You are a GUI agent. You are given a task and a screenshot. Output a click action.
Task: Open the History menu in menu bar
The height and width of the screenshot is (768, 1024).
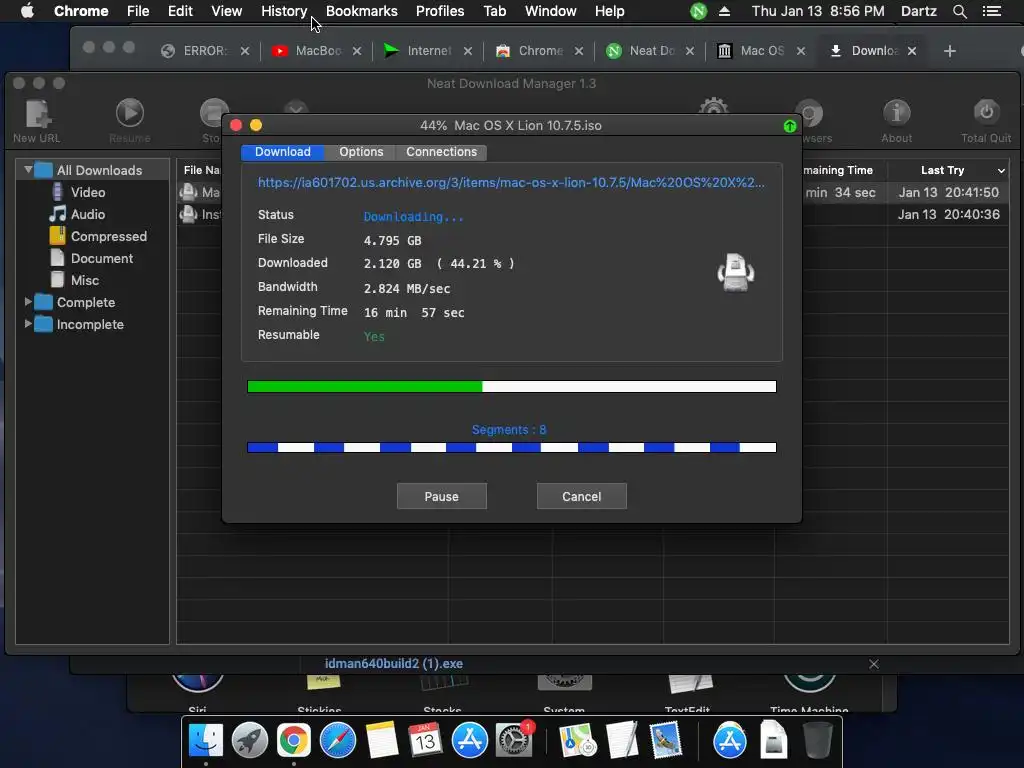click(284, 11)
